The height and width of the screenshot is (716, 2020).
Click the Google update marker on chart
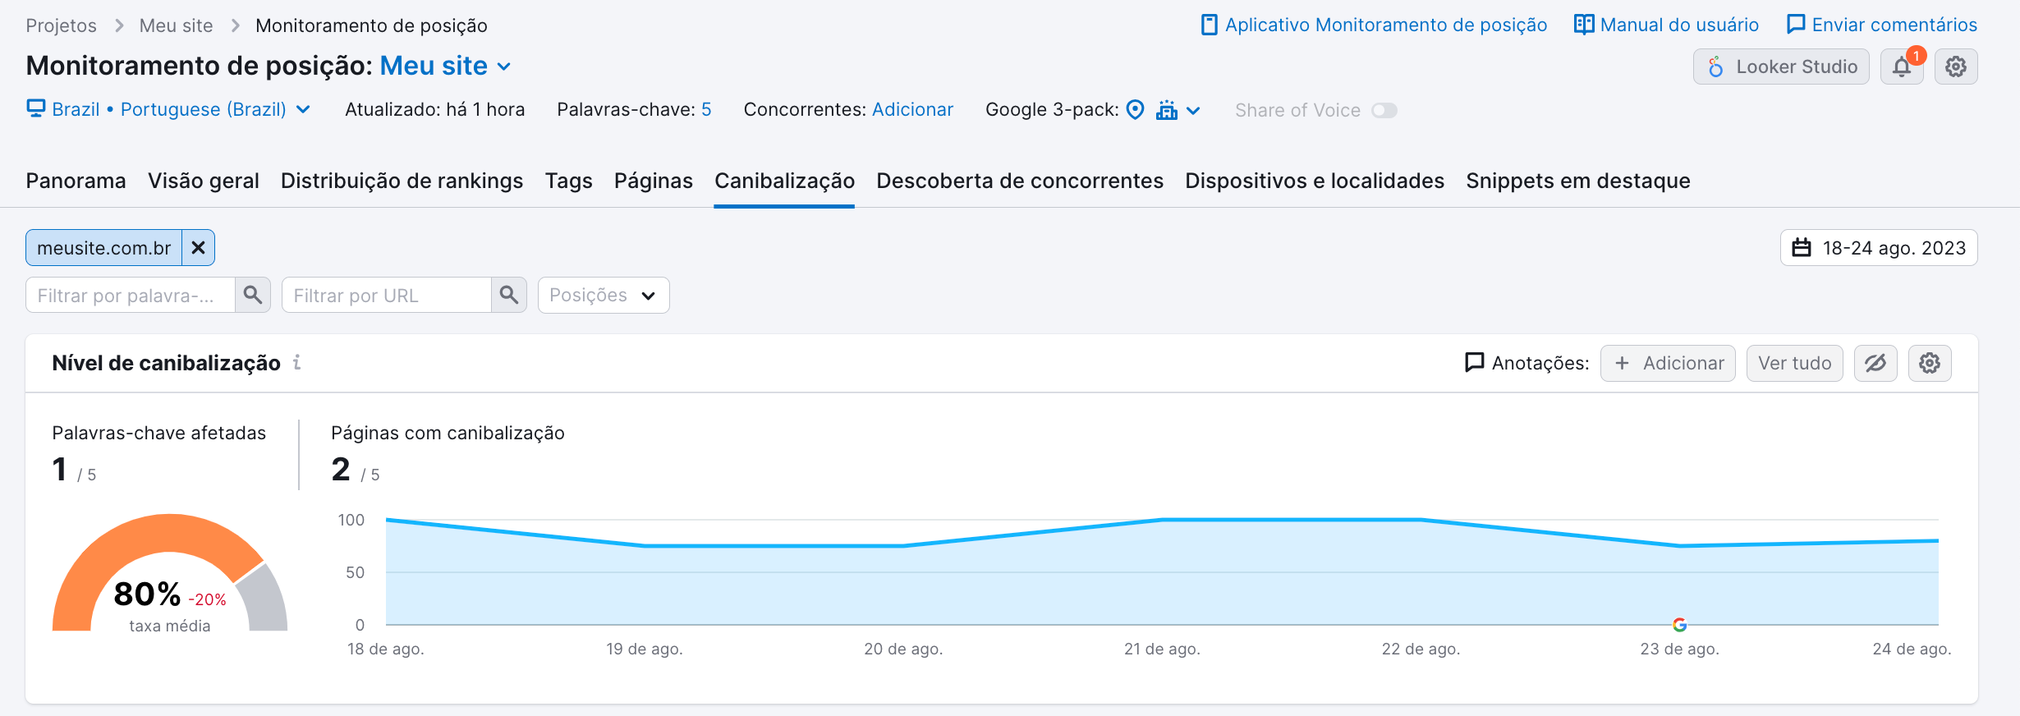pyautogui.click(x=1679, y=625)
